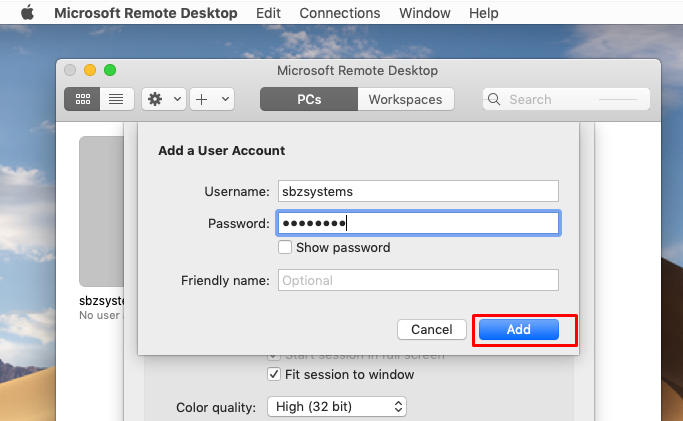Open the Apple menu
This screenshot has width=683, height=421.
point(27,13)
